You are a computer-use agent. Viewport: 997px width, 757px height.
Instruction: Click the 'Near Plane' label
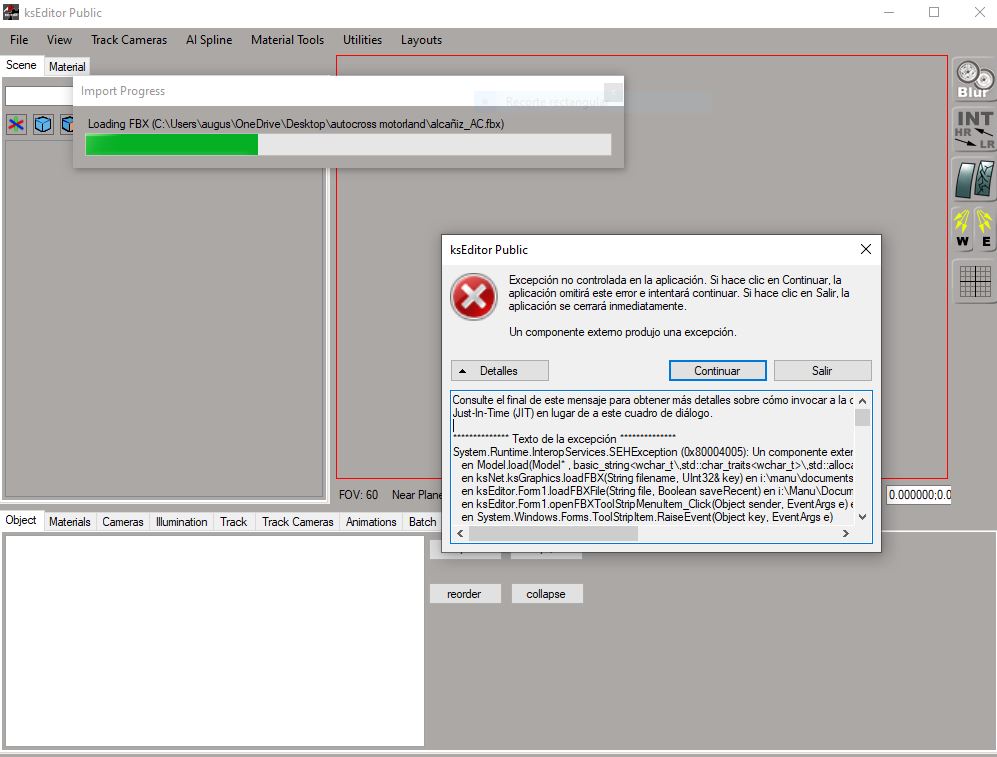point(417,494)
